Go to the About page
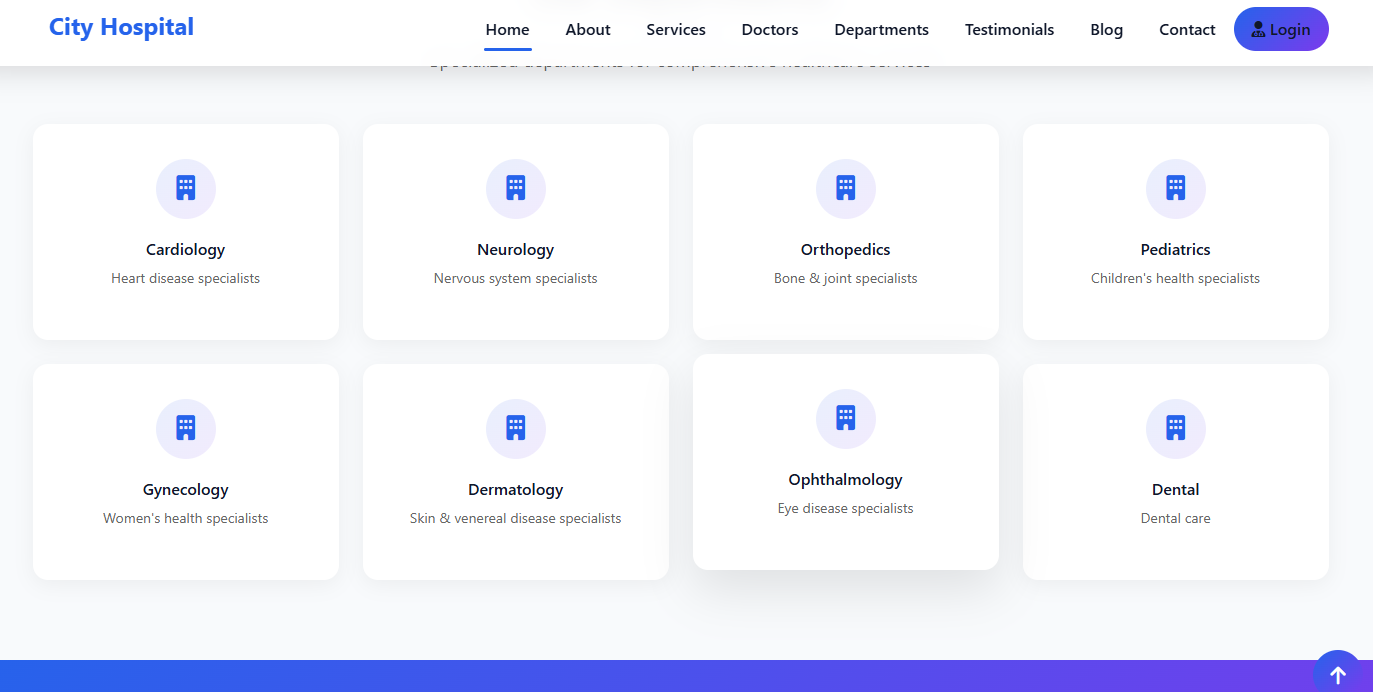 pyautogui.click(x=588, y=30)
